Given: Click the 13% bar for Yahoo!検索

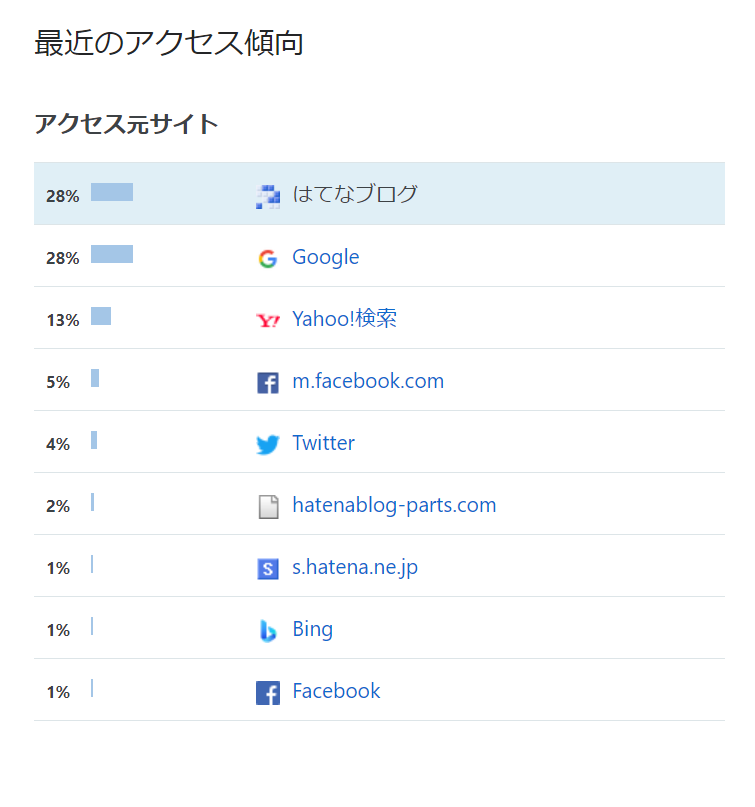Looking at the screenshot, I should [x=101, y=316].
